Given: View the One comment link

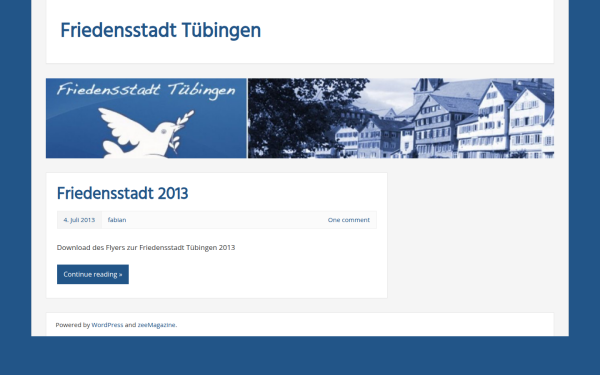Looking at the screenshot, I should [x=349, y=220].
